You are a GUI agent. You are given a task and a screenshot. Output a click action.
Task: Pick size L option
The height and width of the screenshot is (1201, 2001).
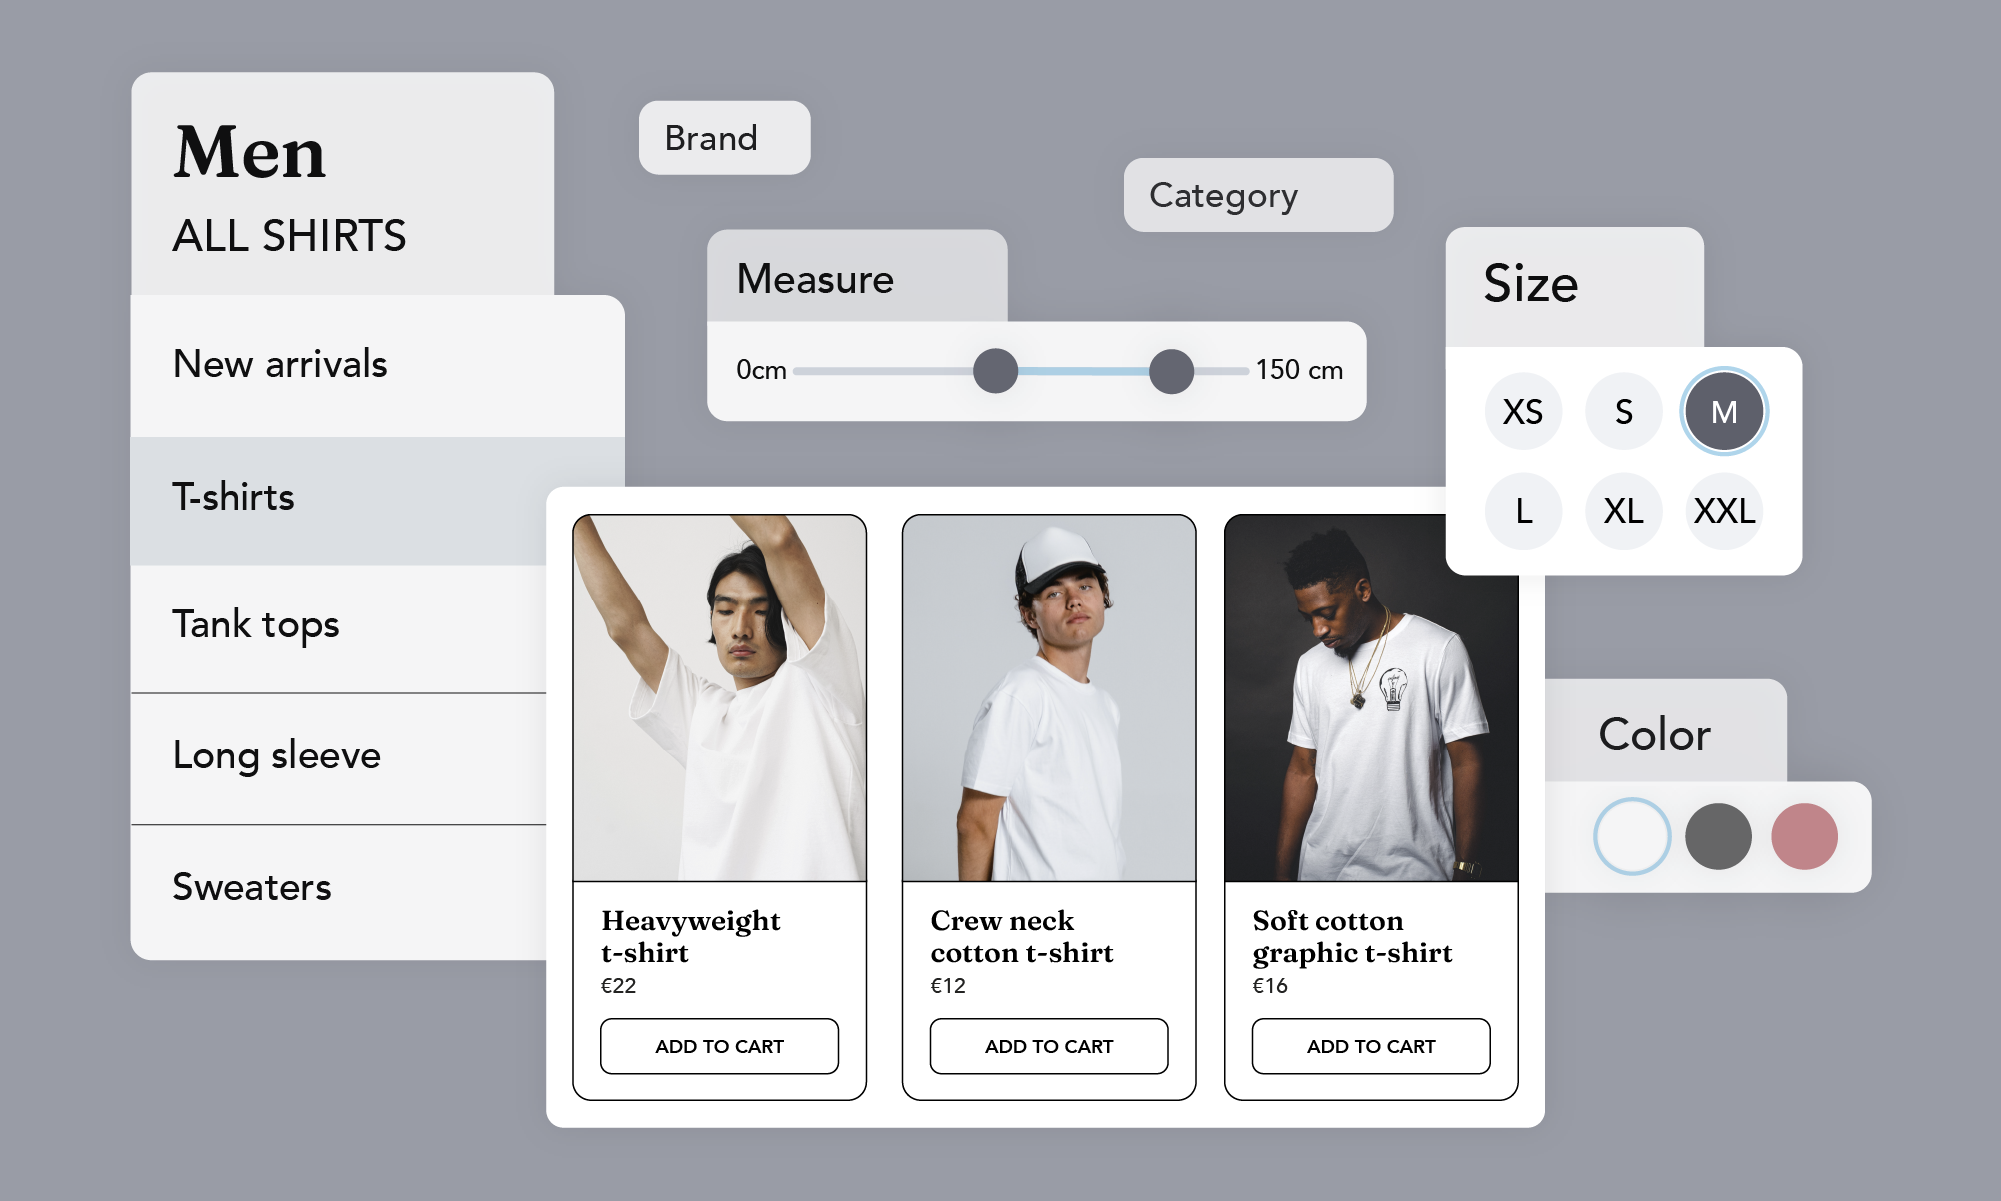(x=1523, y=512)
